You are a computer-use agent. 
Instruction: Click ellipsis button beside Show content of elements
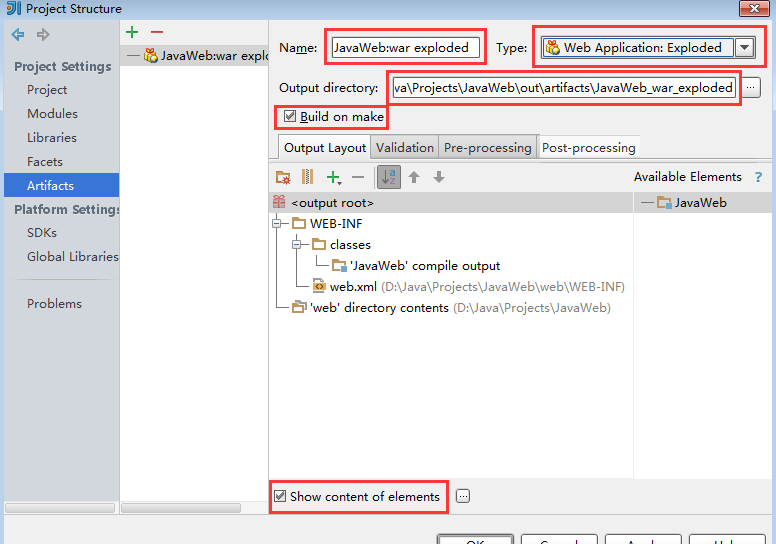(463, 496)
